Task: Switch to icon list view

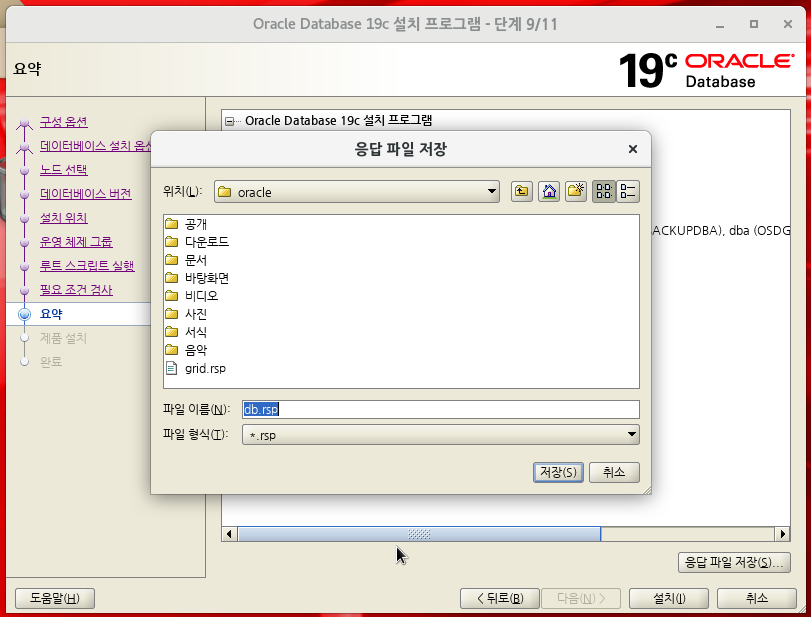Action: tap(604, 191)
